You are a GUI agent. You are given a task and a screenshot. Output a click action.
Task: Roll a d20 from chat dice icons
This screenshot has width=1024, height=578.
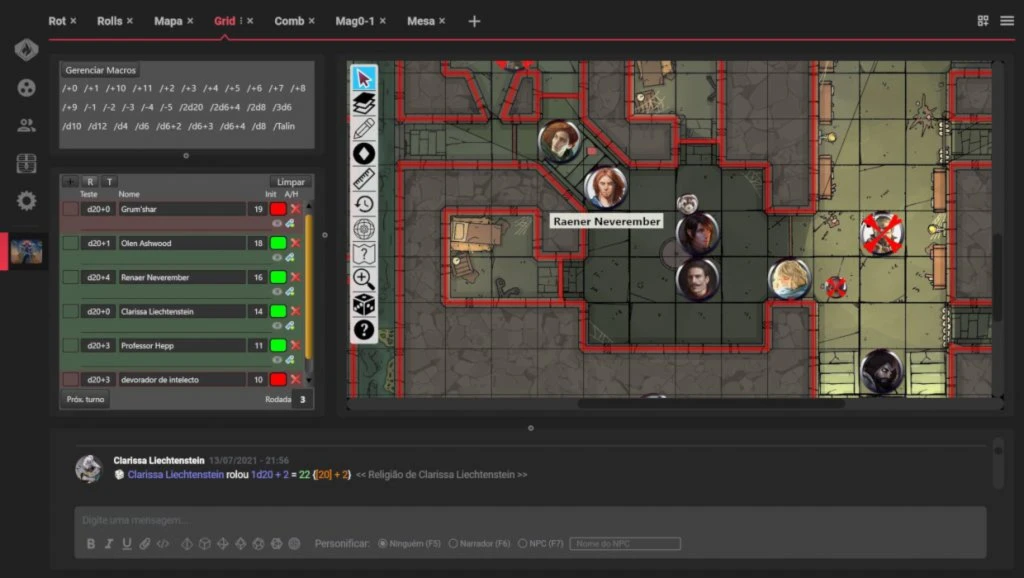click(x=276, y=543)
